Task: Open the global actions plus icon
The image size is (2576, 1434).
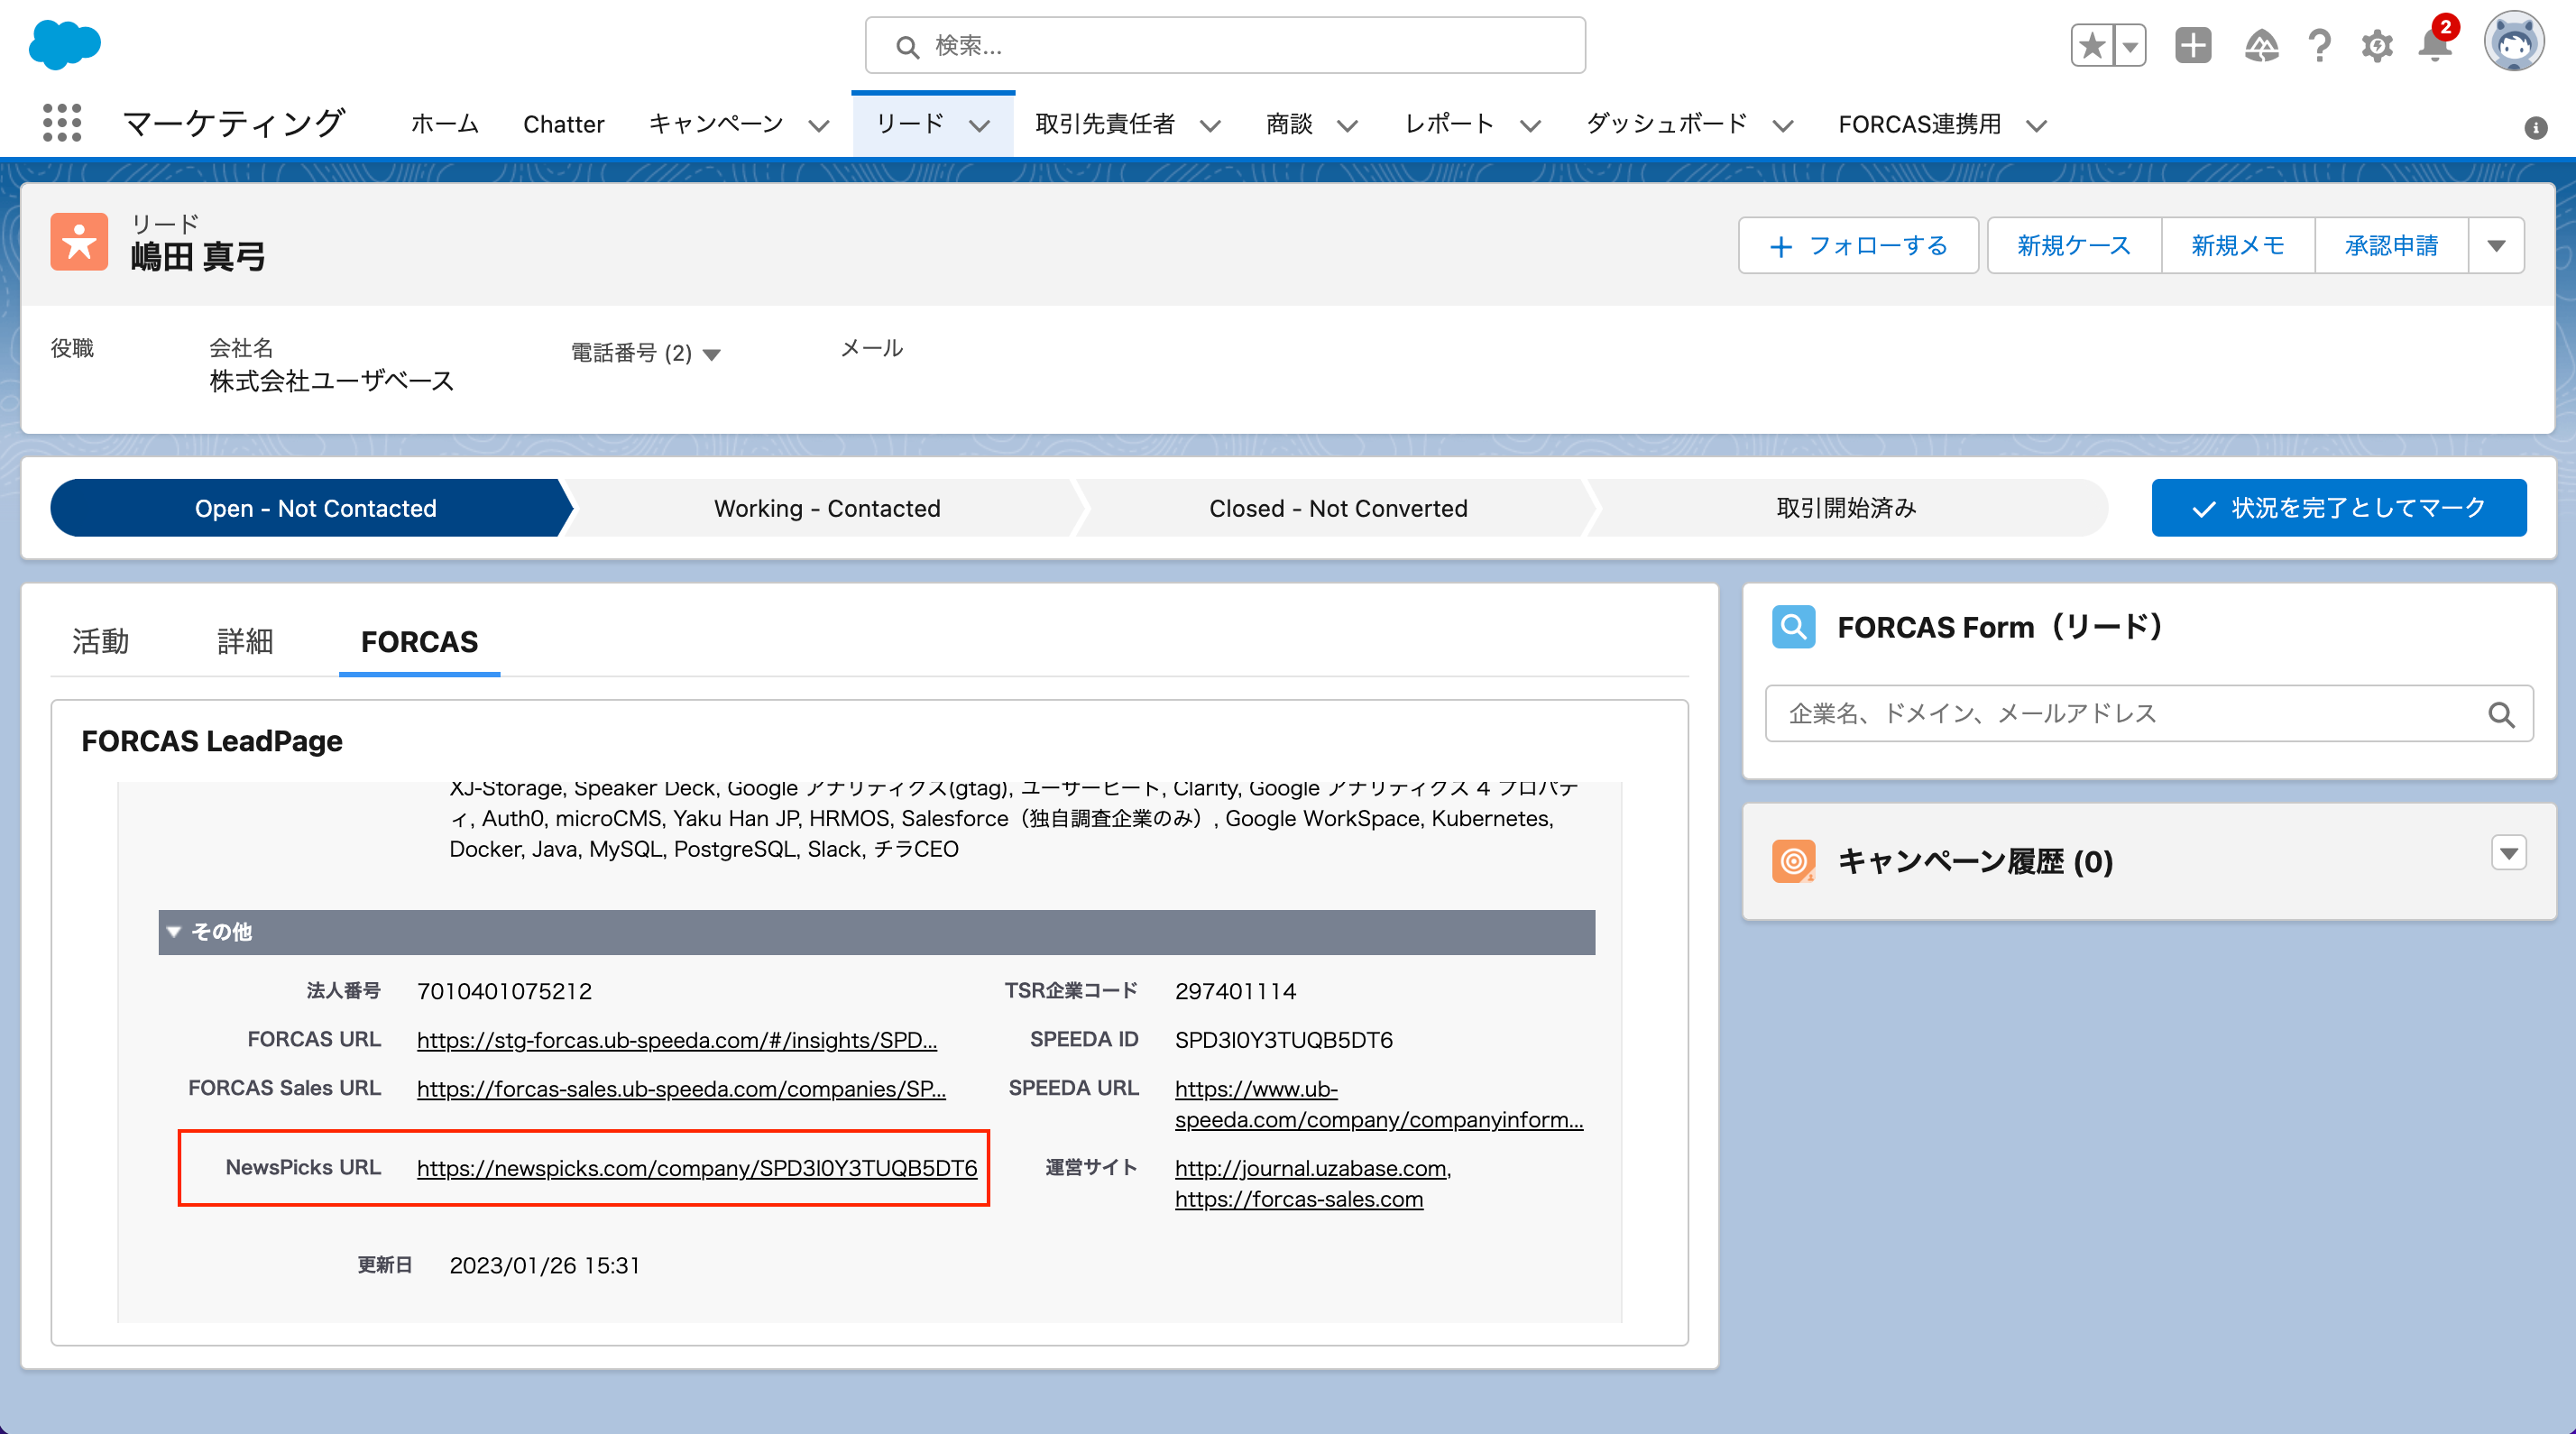Action: point(2193,46)
